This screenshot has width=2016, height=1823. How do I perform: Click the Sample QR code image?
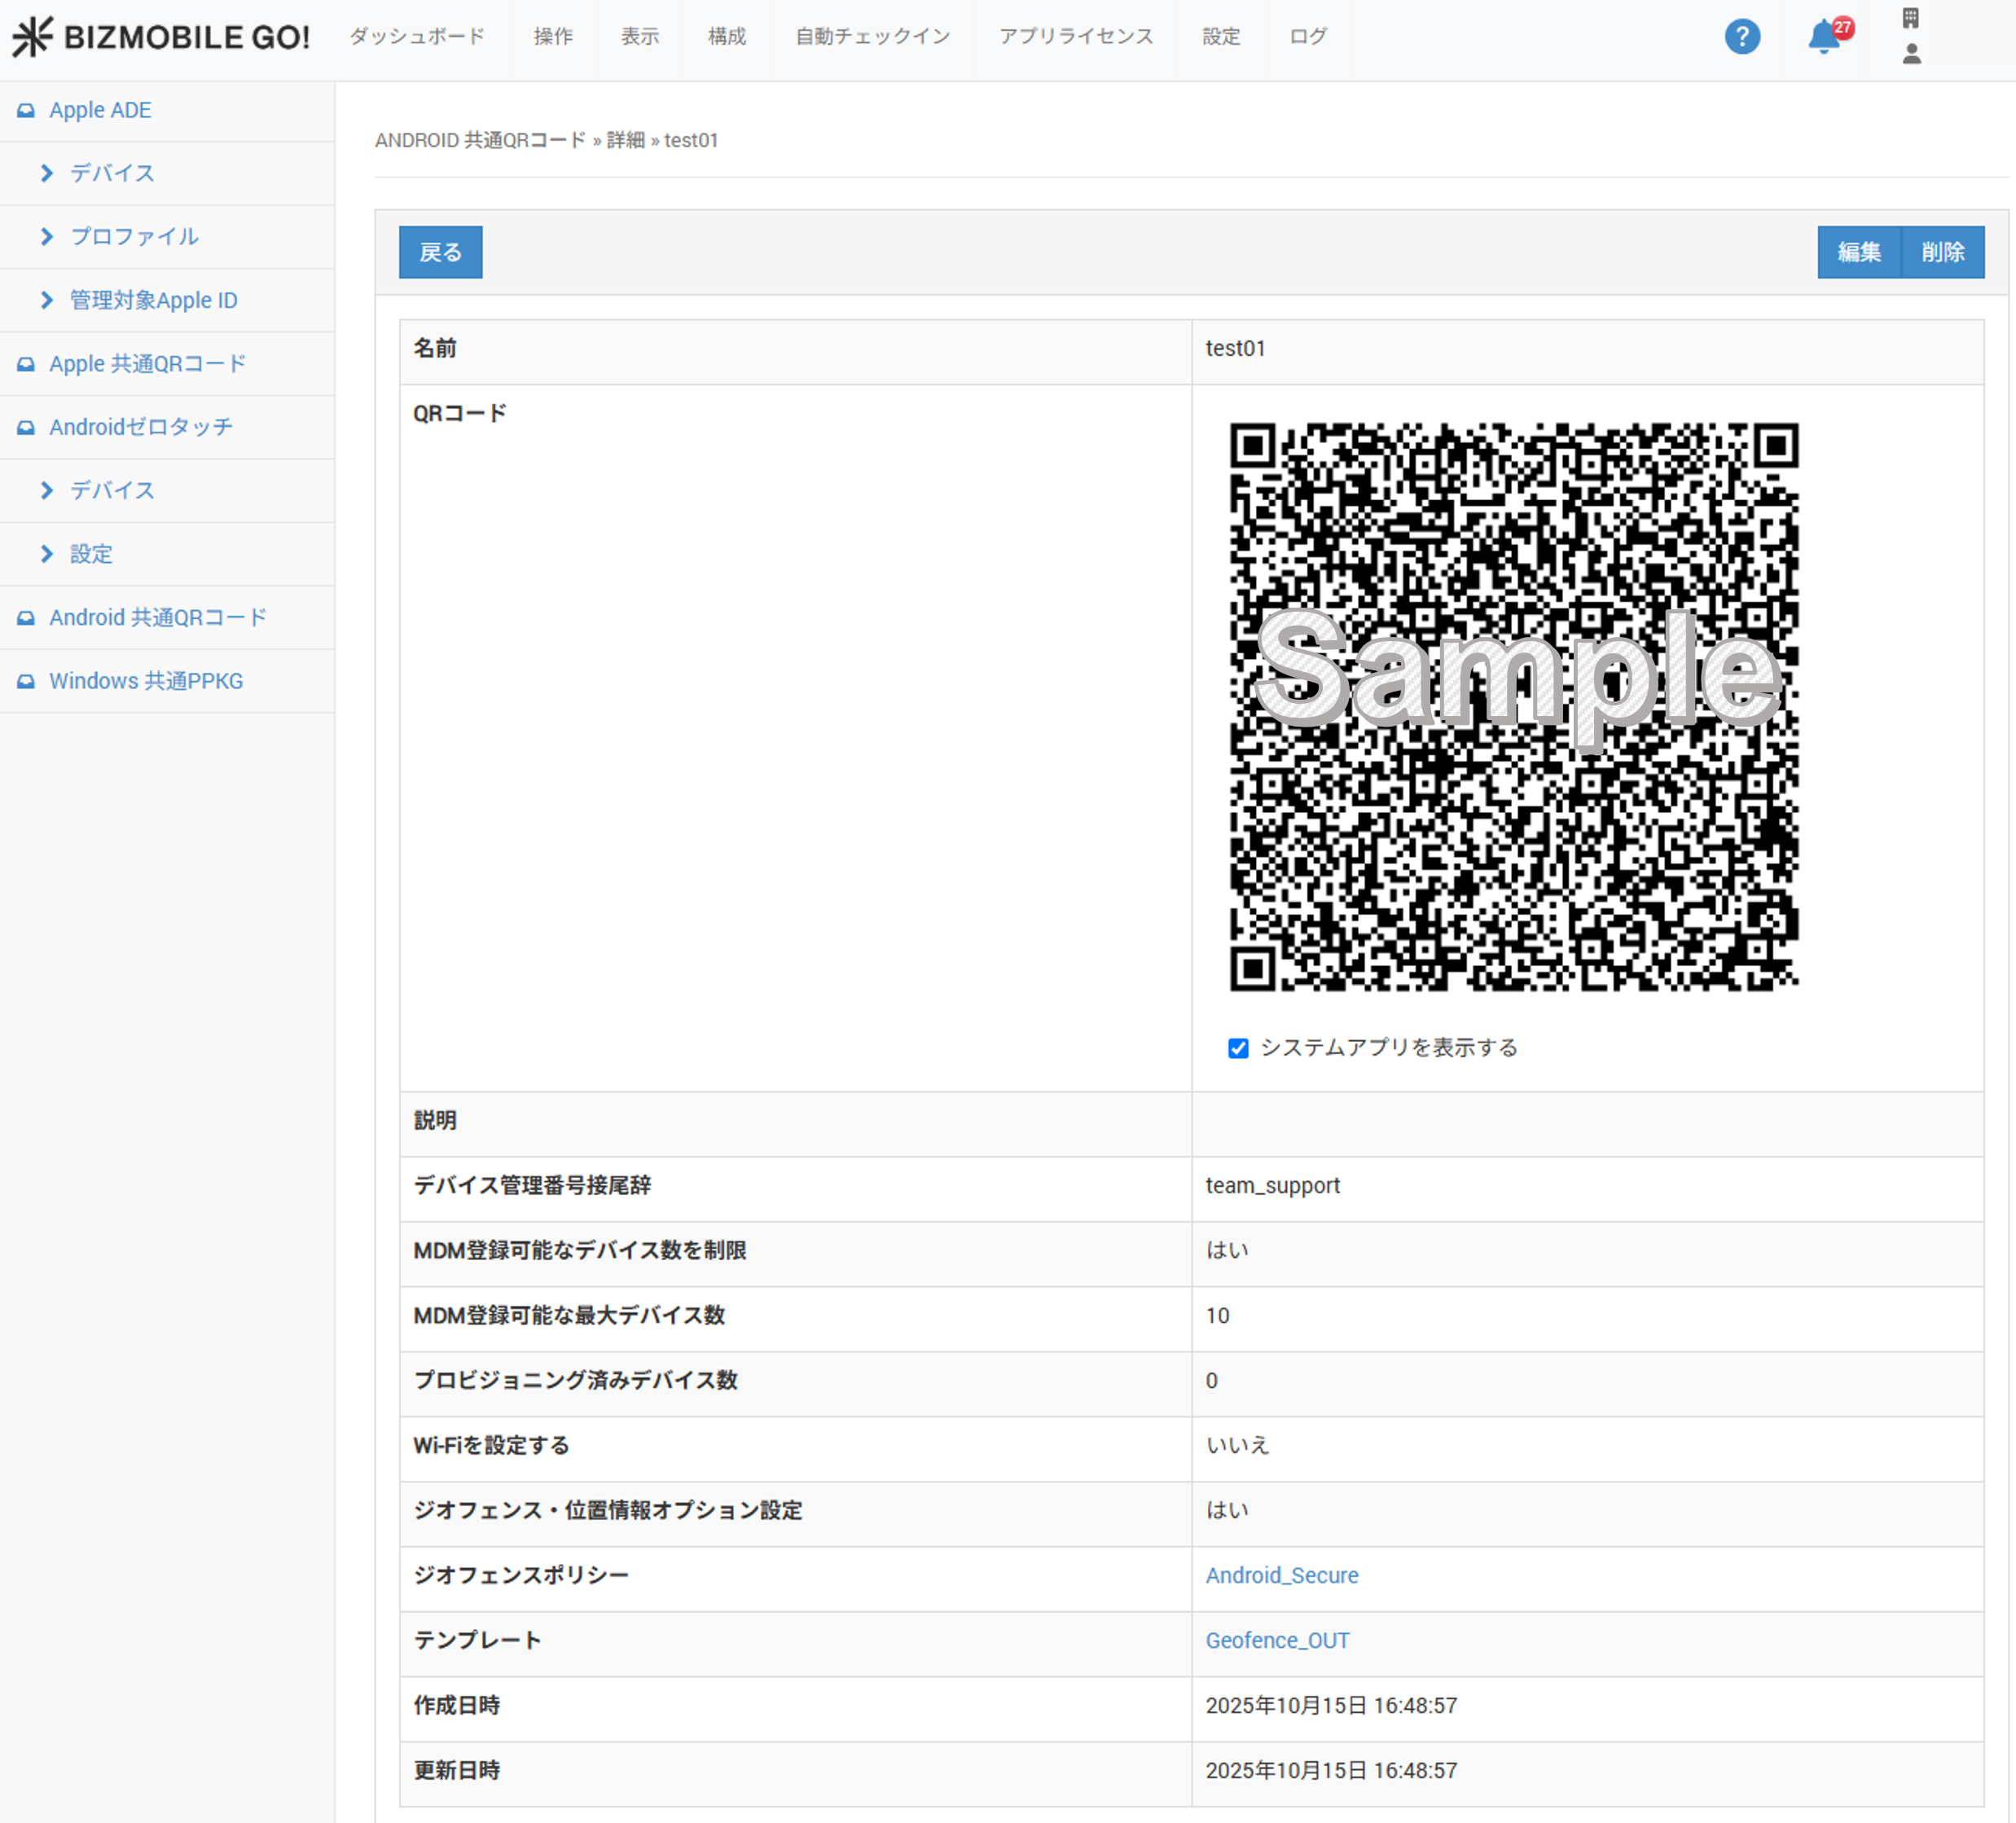(x=1513, y=706)
